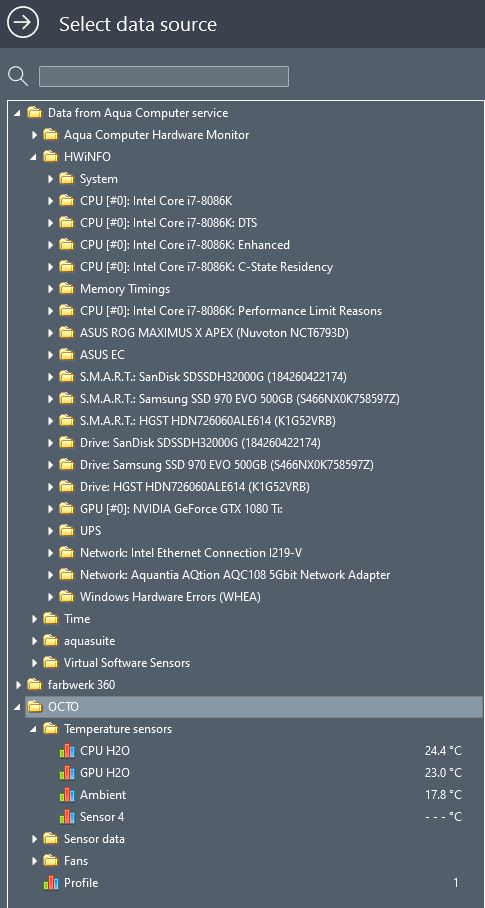
Task: Click into the data source search field
Action: click(164, 76)
